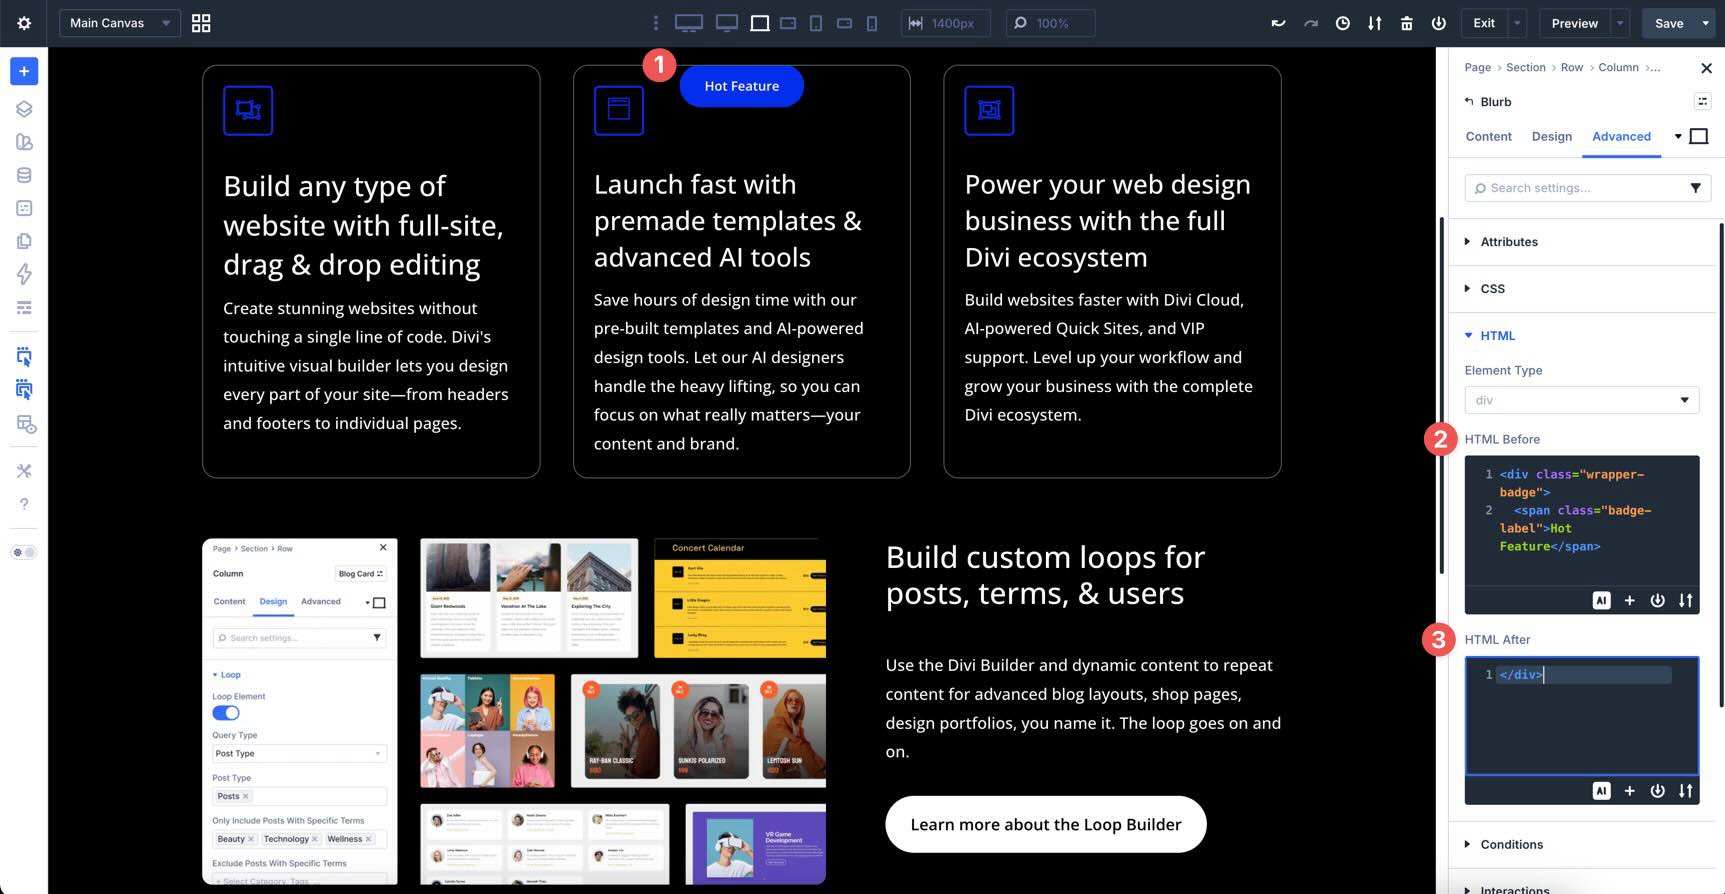1725x894 pixels.
Task: Click the lightning bolt sidebar icon
Action: [24, 273]
